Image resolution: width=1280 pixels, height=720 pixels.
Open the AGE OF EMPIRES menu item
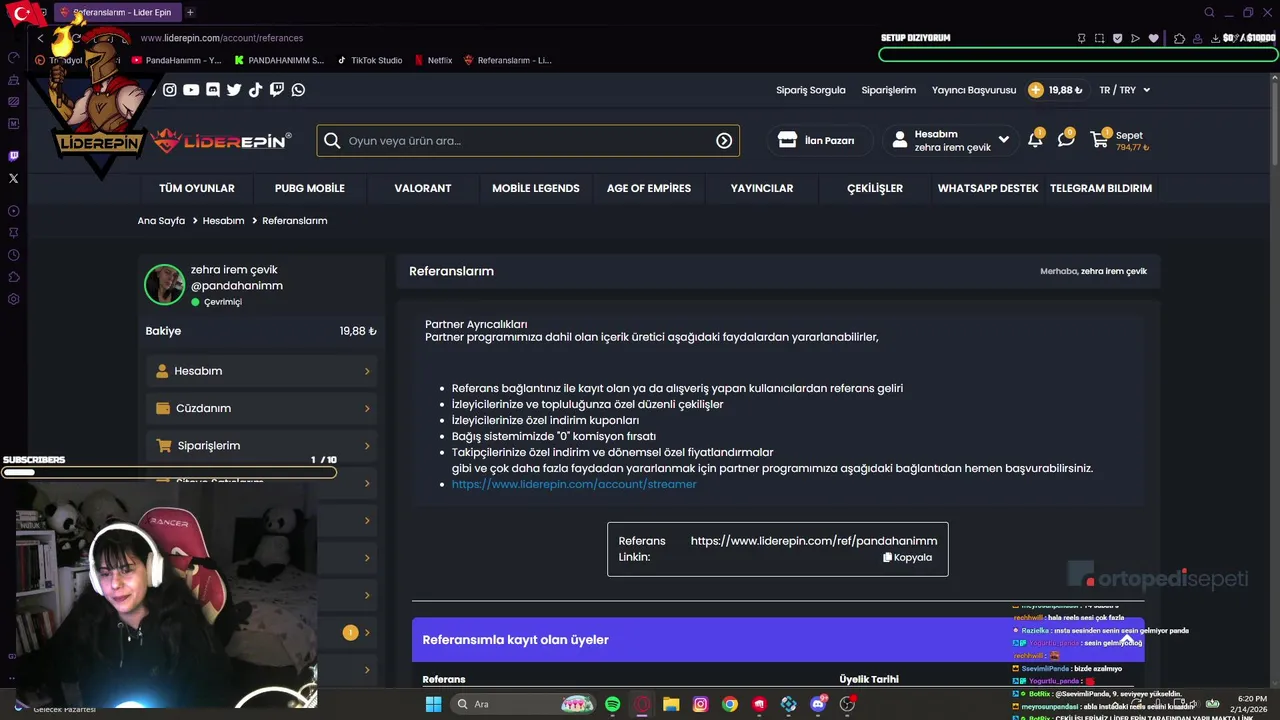click(649, 188)
